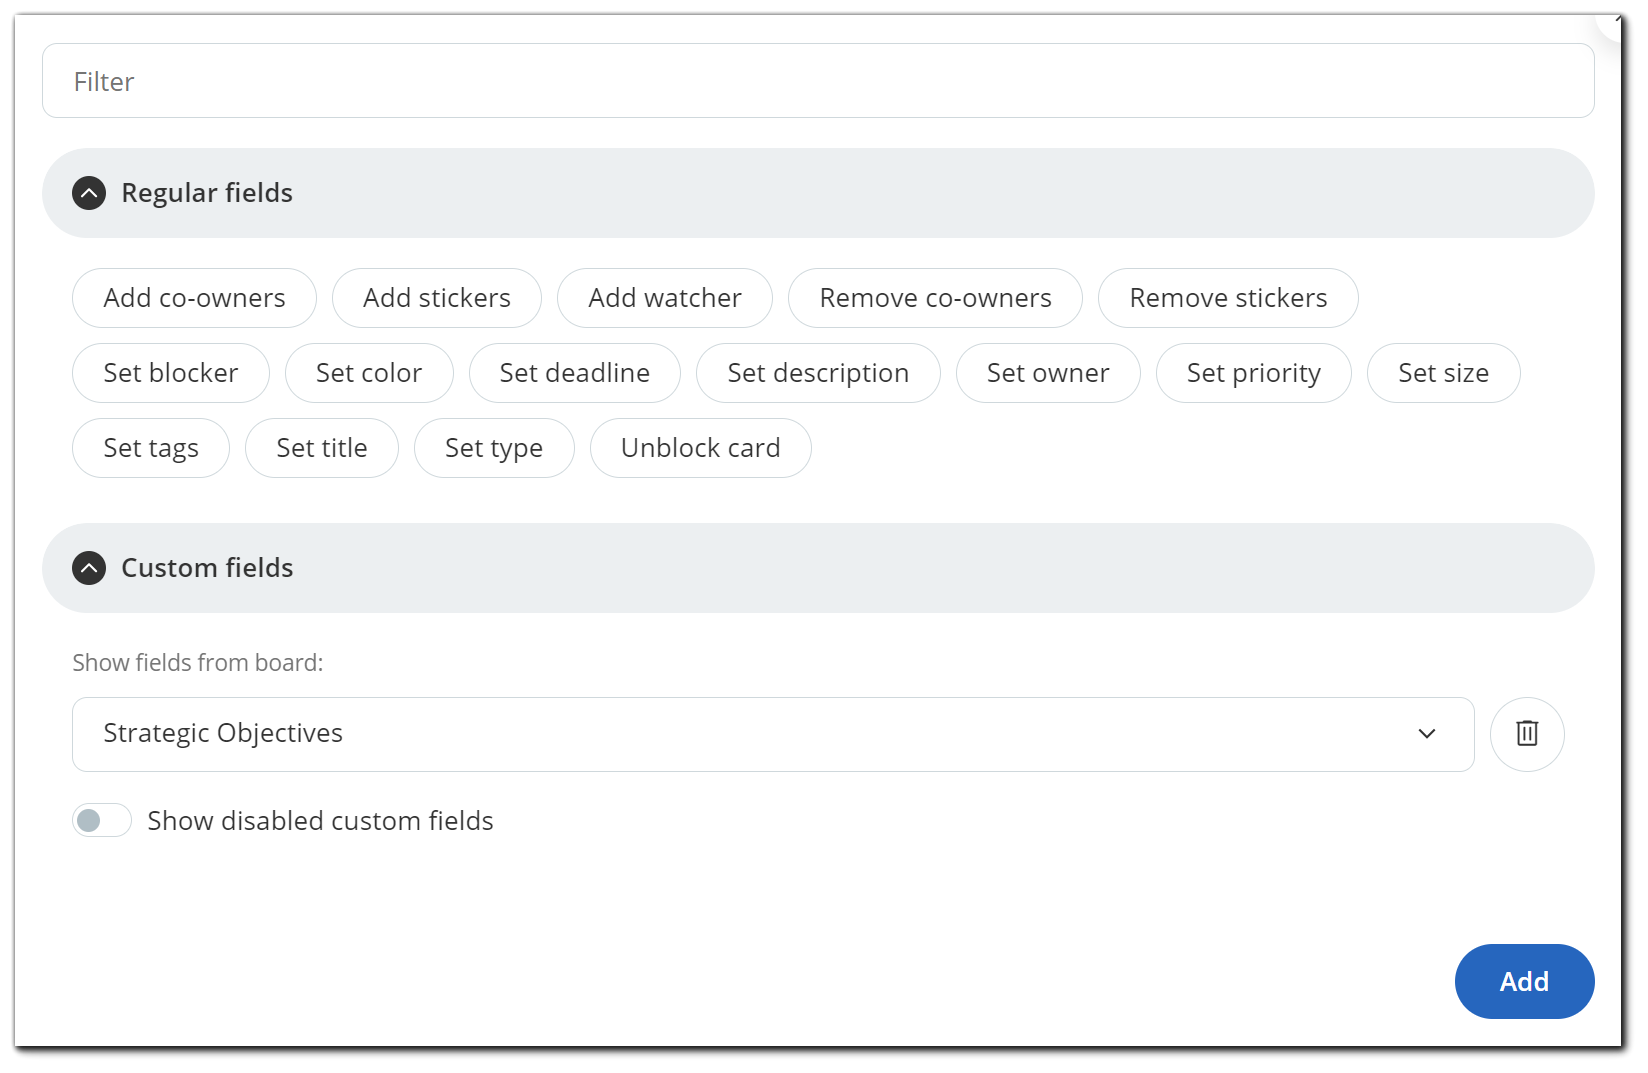Select the Add watcher chip
Image resolution: width=1648 pixels, height=1073 pixels.
pos(664,298)
